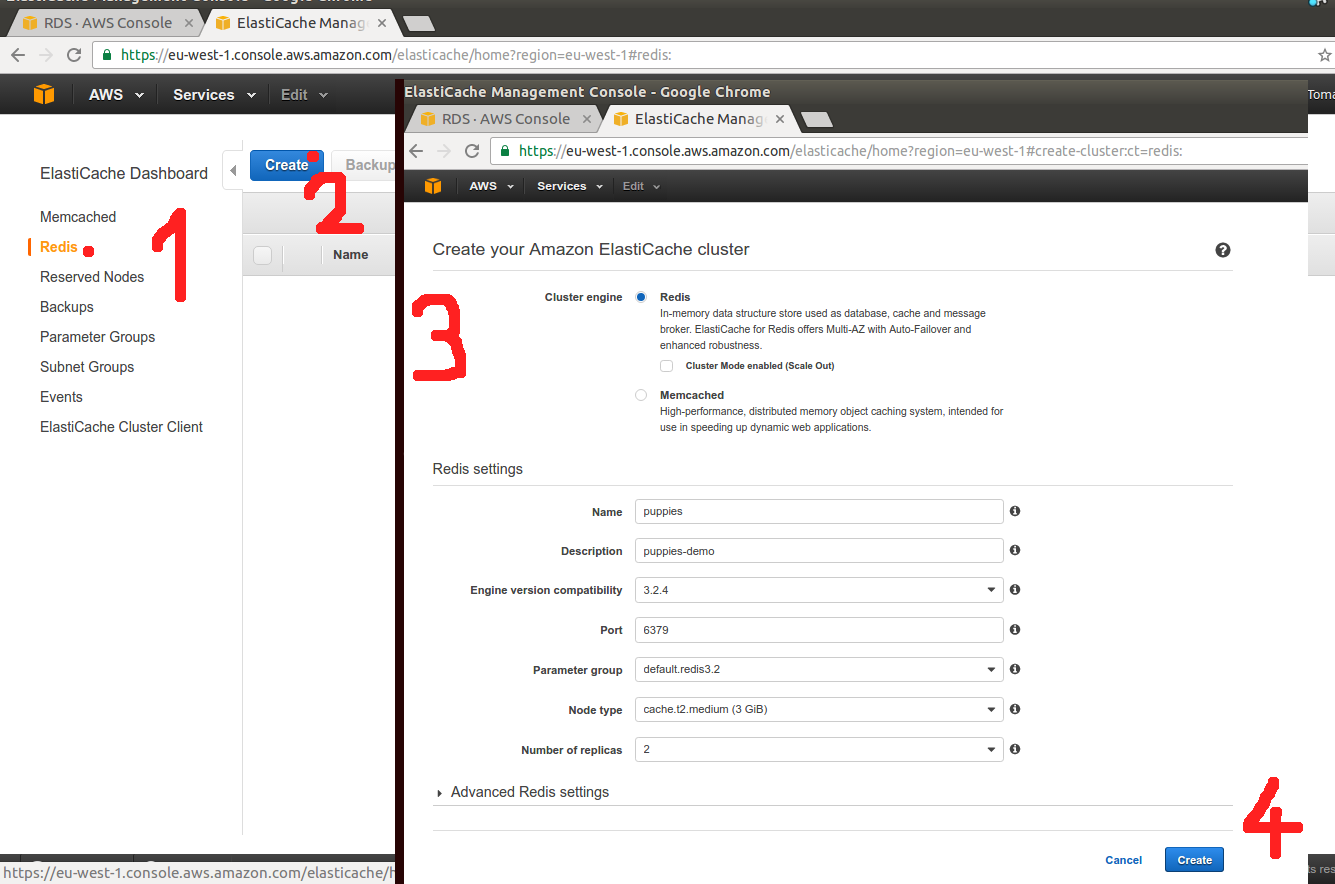Screen dimensions: 1335x884
Task: Open Events in the sidebar
Action: (x=61, y=397)
